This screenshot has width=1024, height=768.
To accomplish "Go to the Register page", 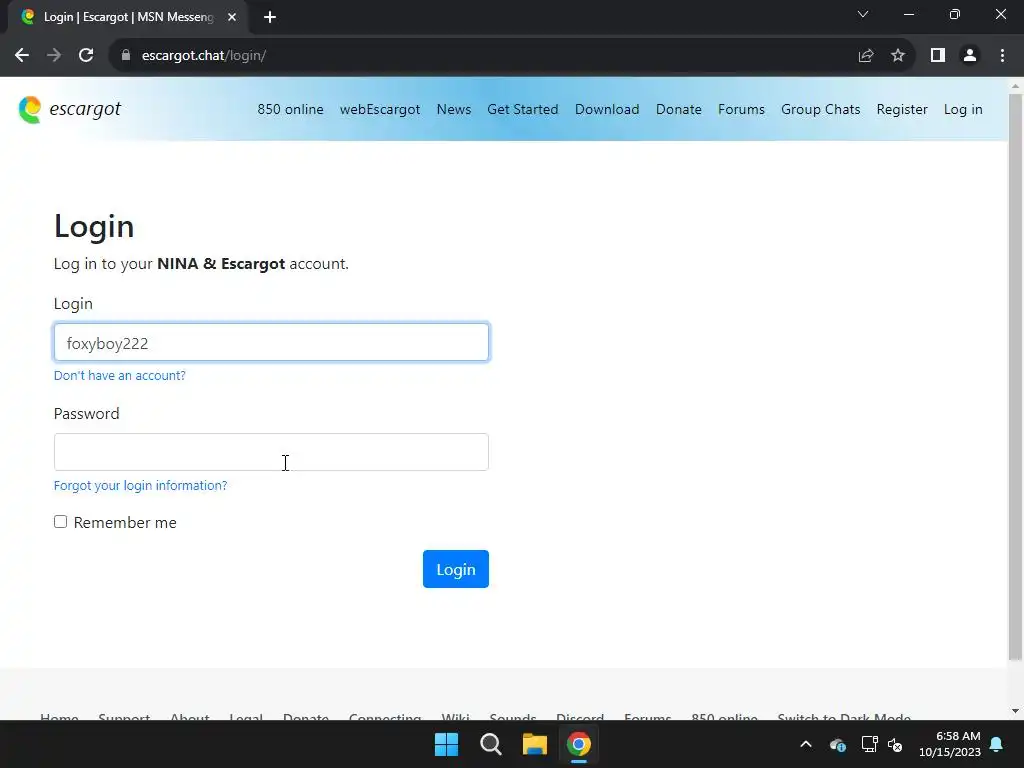I will 902,109.
